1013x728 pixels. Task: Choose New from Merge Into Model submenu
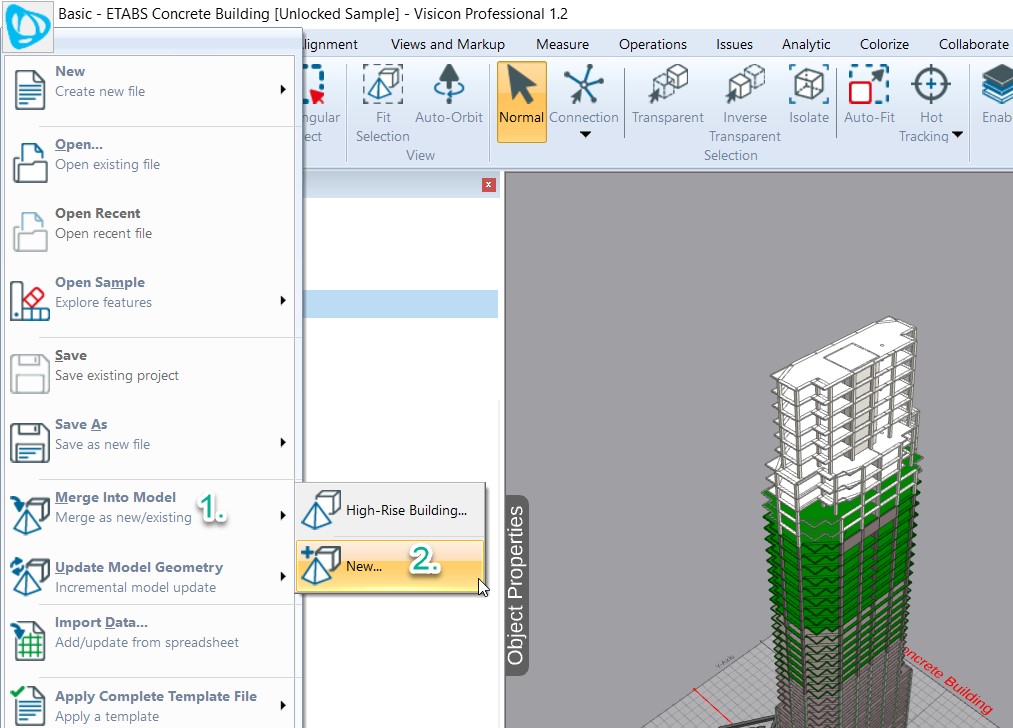tap(390, 564)
